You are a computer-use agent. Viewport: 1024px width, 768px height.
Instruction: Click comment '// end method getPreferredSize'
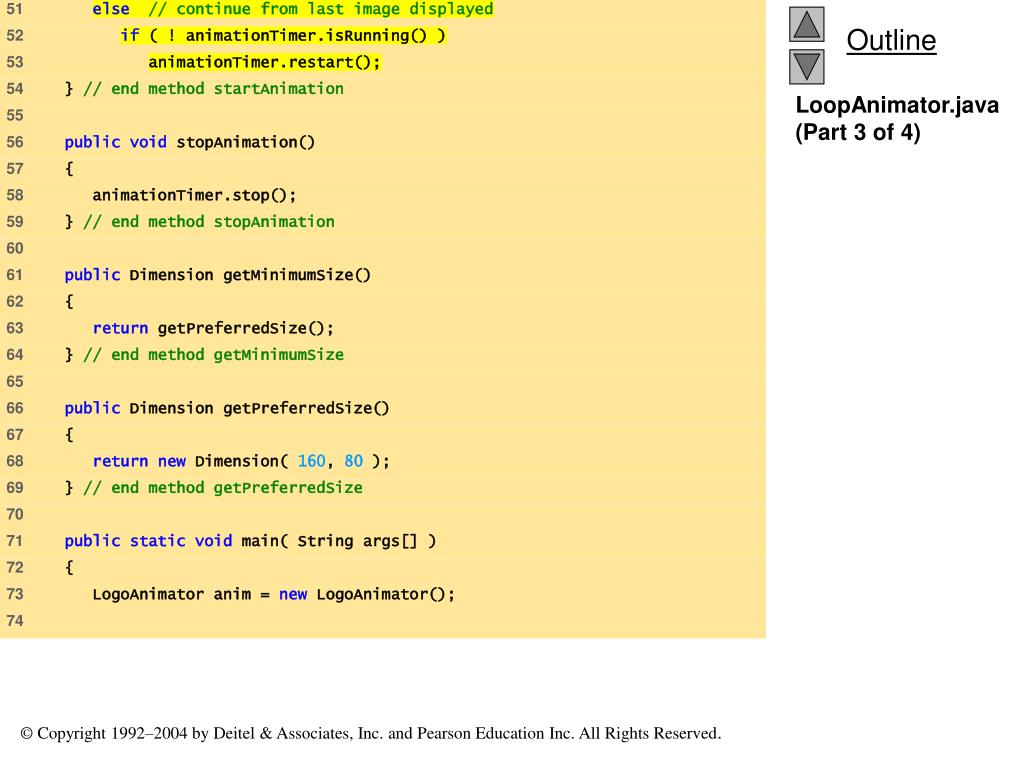point(222,488)
